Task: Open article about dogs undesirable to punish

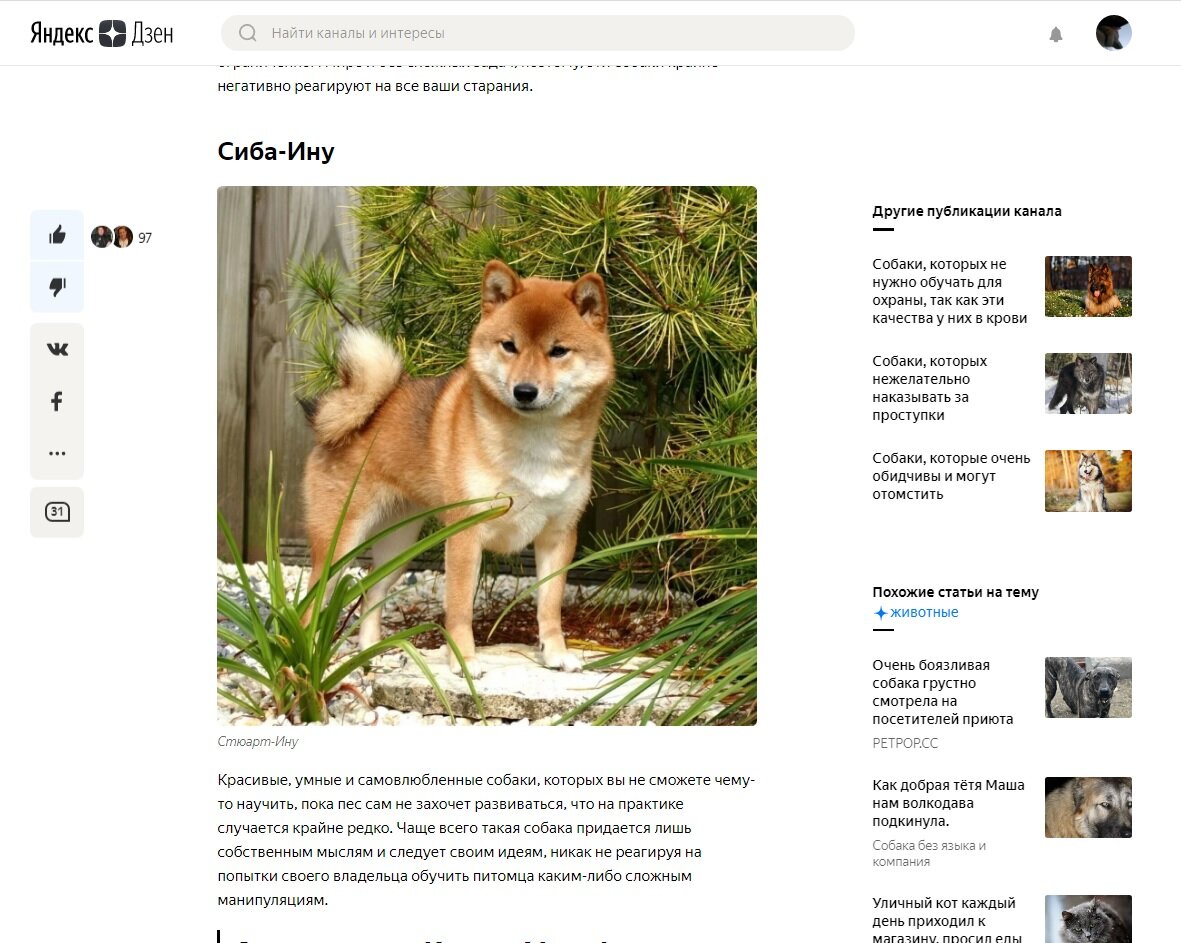Action: 929,388
